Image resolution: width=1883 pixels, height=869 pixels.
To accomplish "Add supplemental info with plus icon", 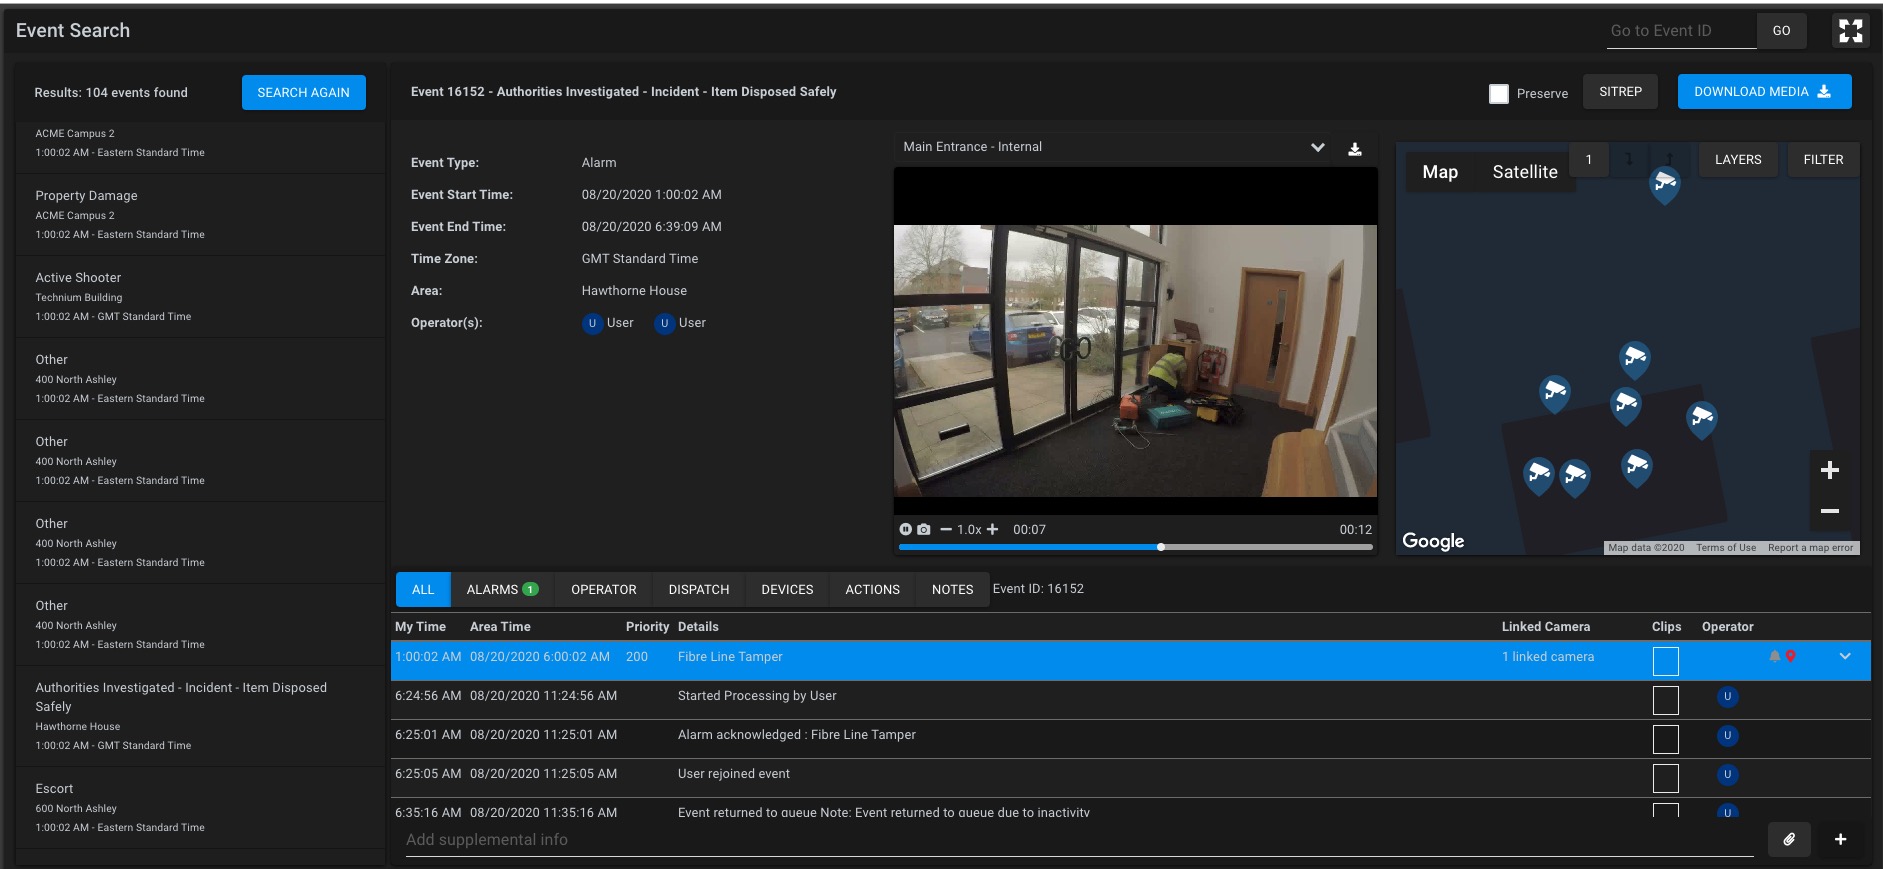I will (x=1840, y=840).
